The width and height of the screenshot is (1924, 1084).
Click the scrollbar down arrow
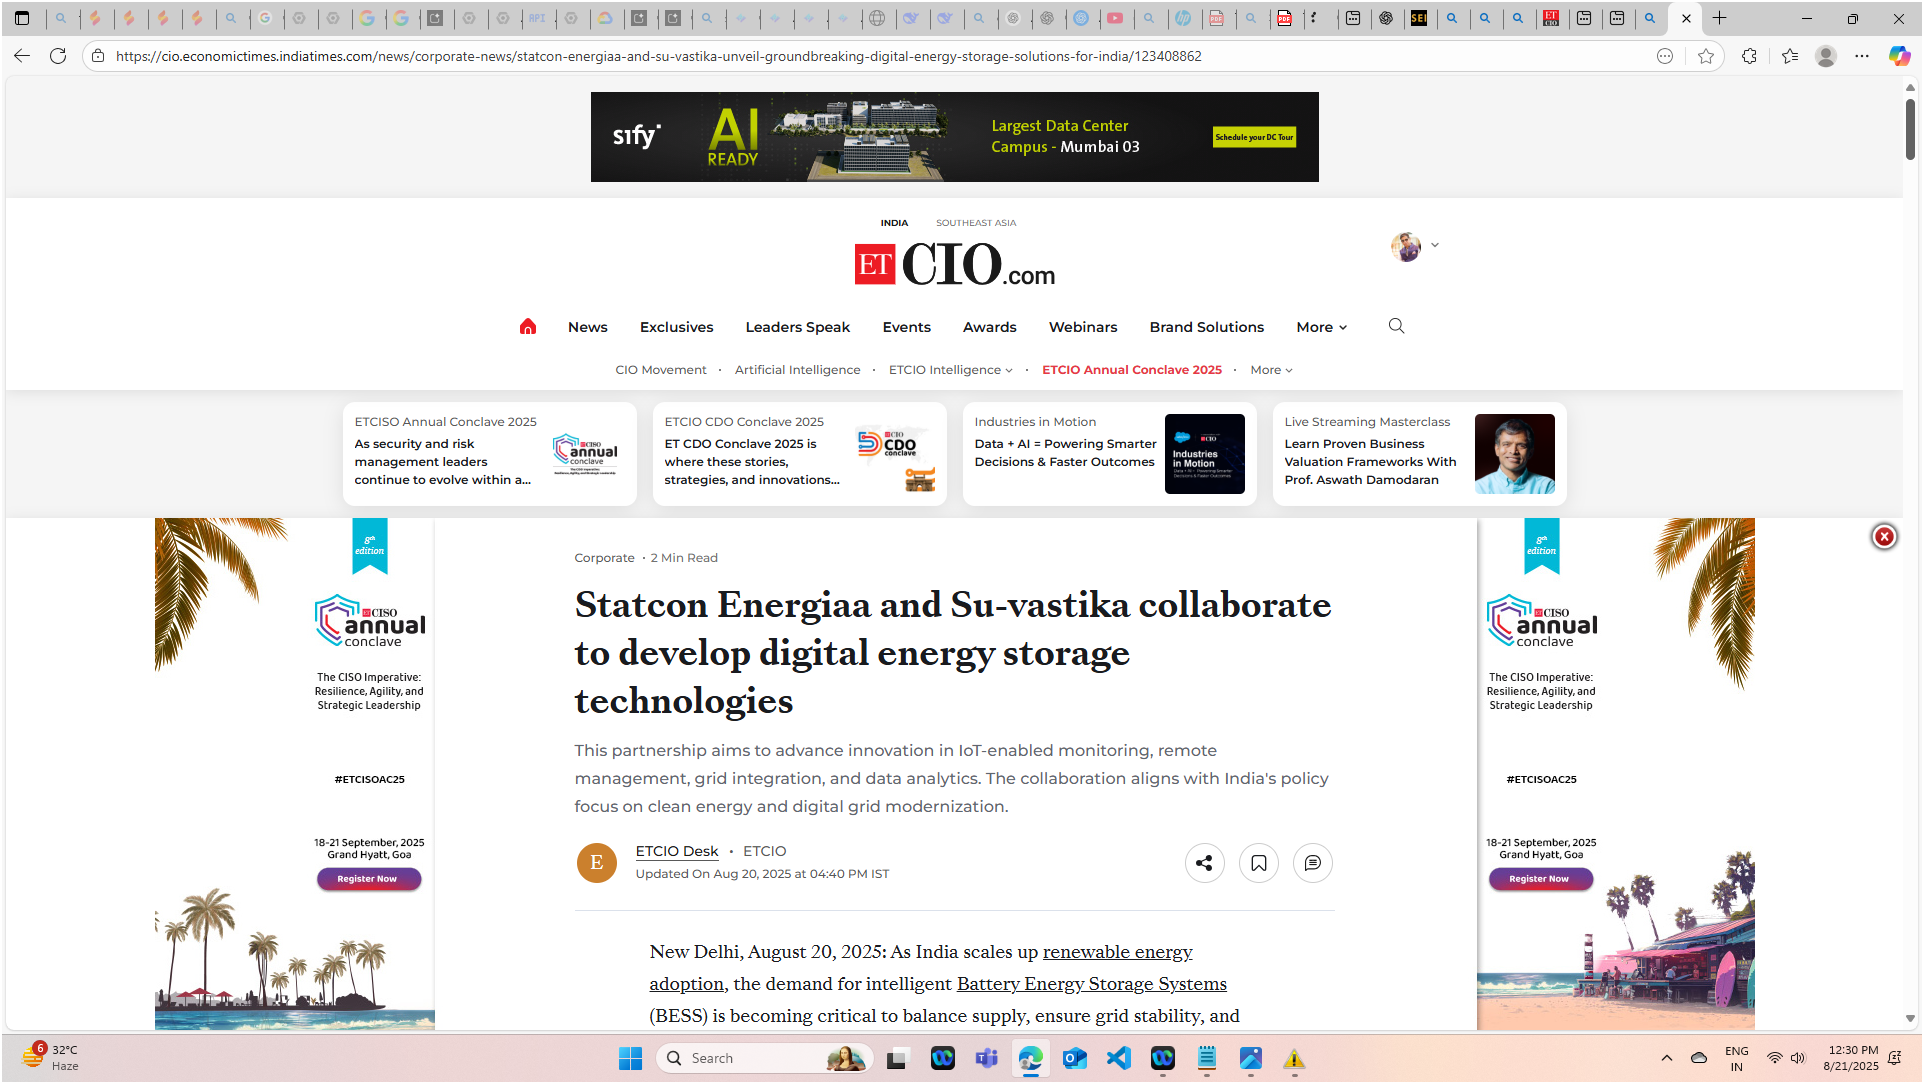pos(1910,1019)
